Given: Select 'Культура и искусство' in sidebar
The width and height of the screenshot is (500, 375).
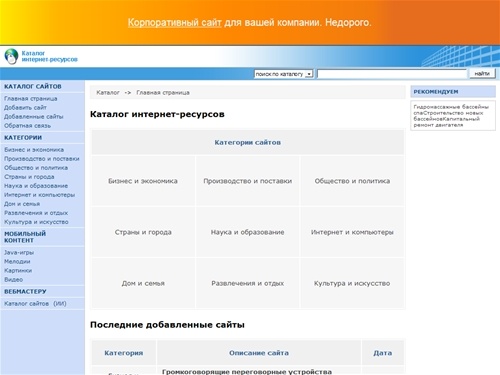Looking at the screenshot, I should click(x=36, y=222).
